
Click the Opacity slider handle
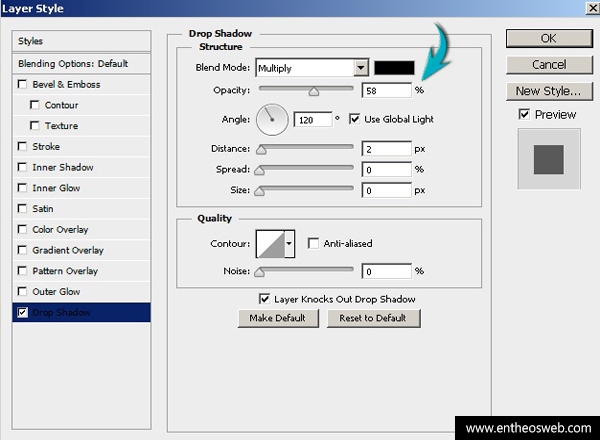point(313,91)
